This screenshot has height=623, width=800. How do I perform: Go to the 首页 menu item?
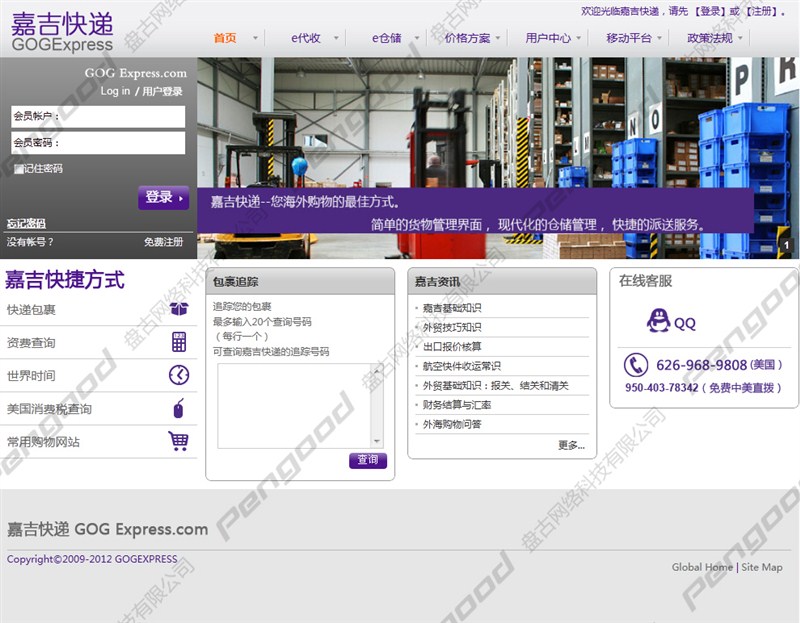tap(225, 38)
